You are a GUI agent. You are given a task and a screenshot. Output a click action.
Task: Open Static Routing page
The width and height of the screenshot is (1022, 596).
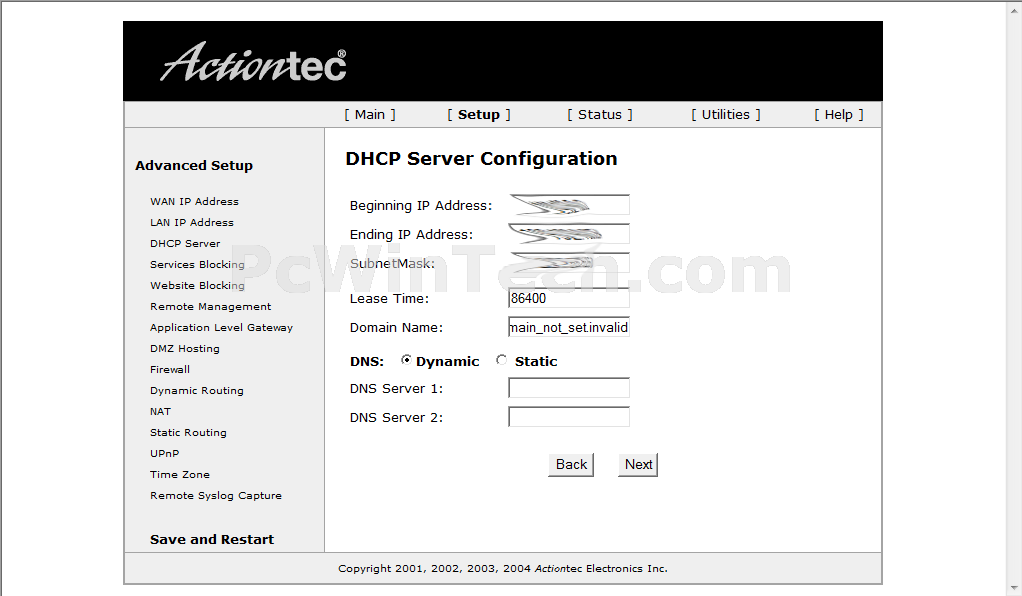[x=188, y=432]
